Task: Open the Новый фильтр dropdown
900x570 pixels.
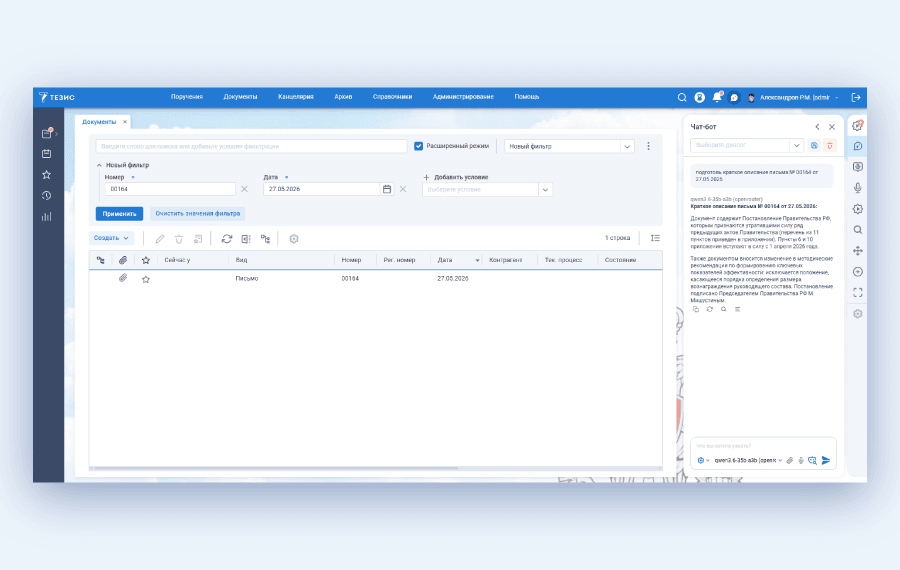Action: click(627, 146)
